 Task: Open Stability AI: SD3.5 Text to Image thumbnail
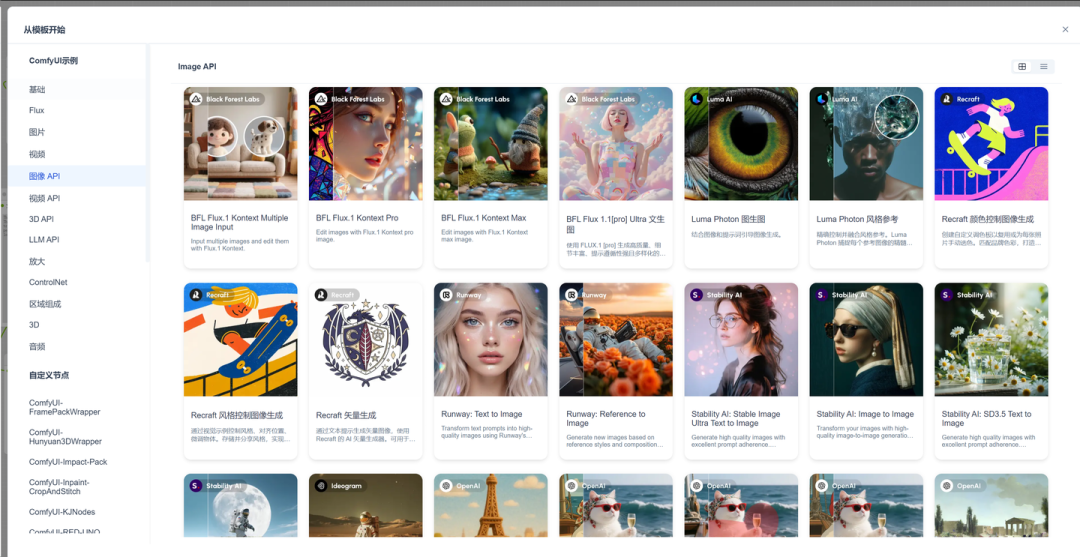point(991,339)
